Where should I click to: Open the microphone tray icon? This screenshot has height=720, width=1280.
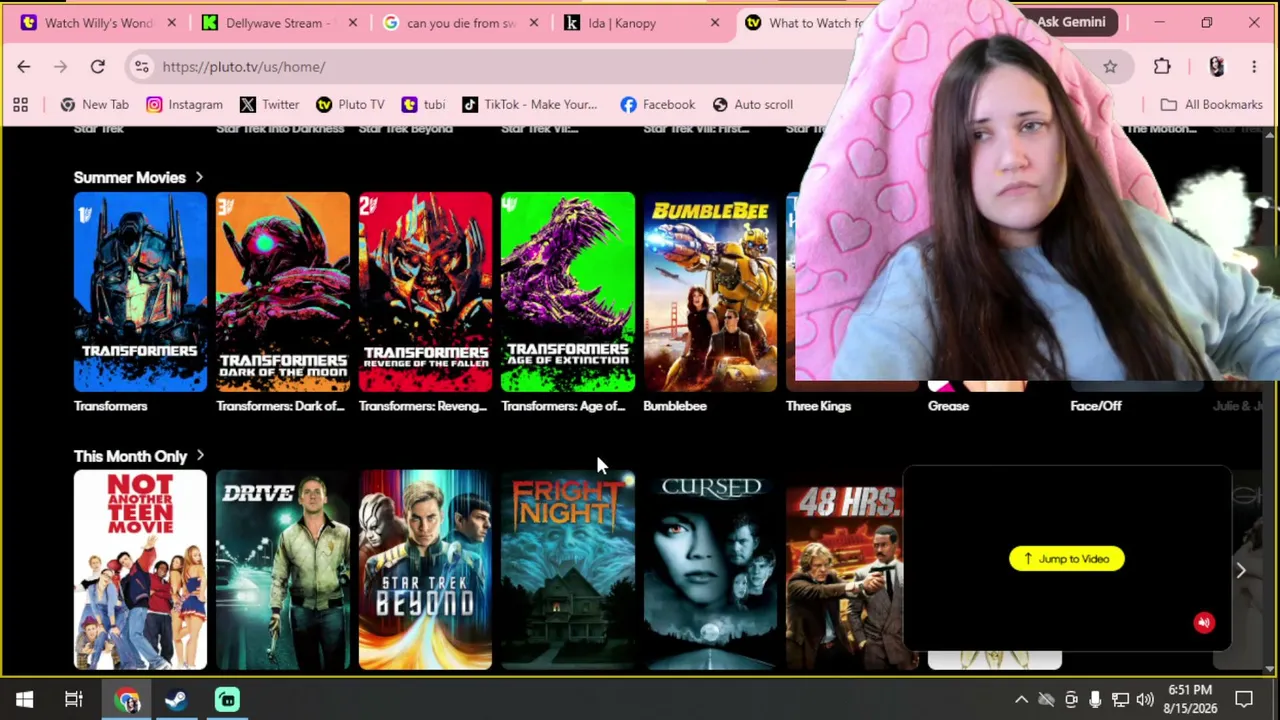point(1095,700)
